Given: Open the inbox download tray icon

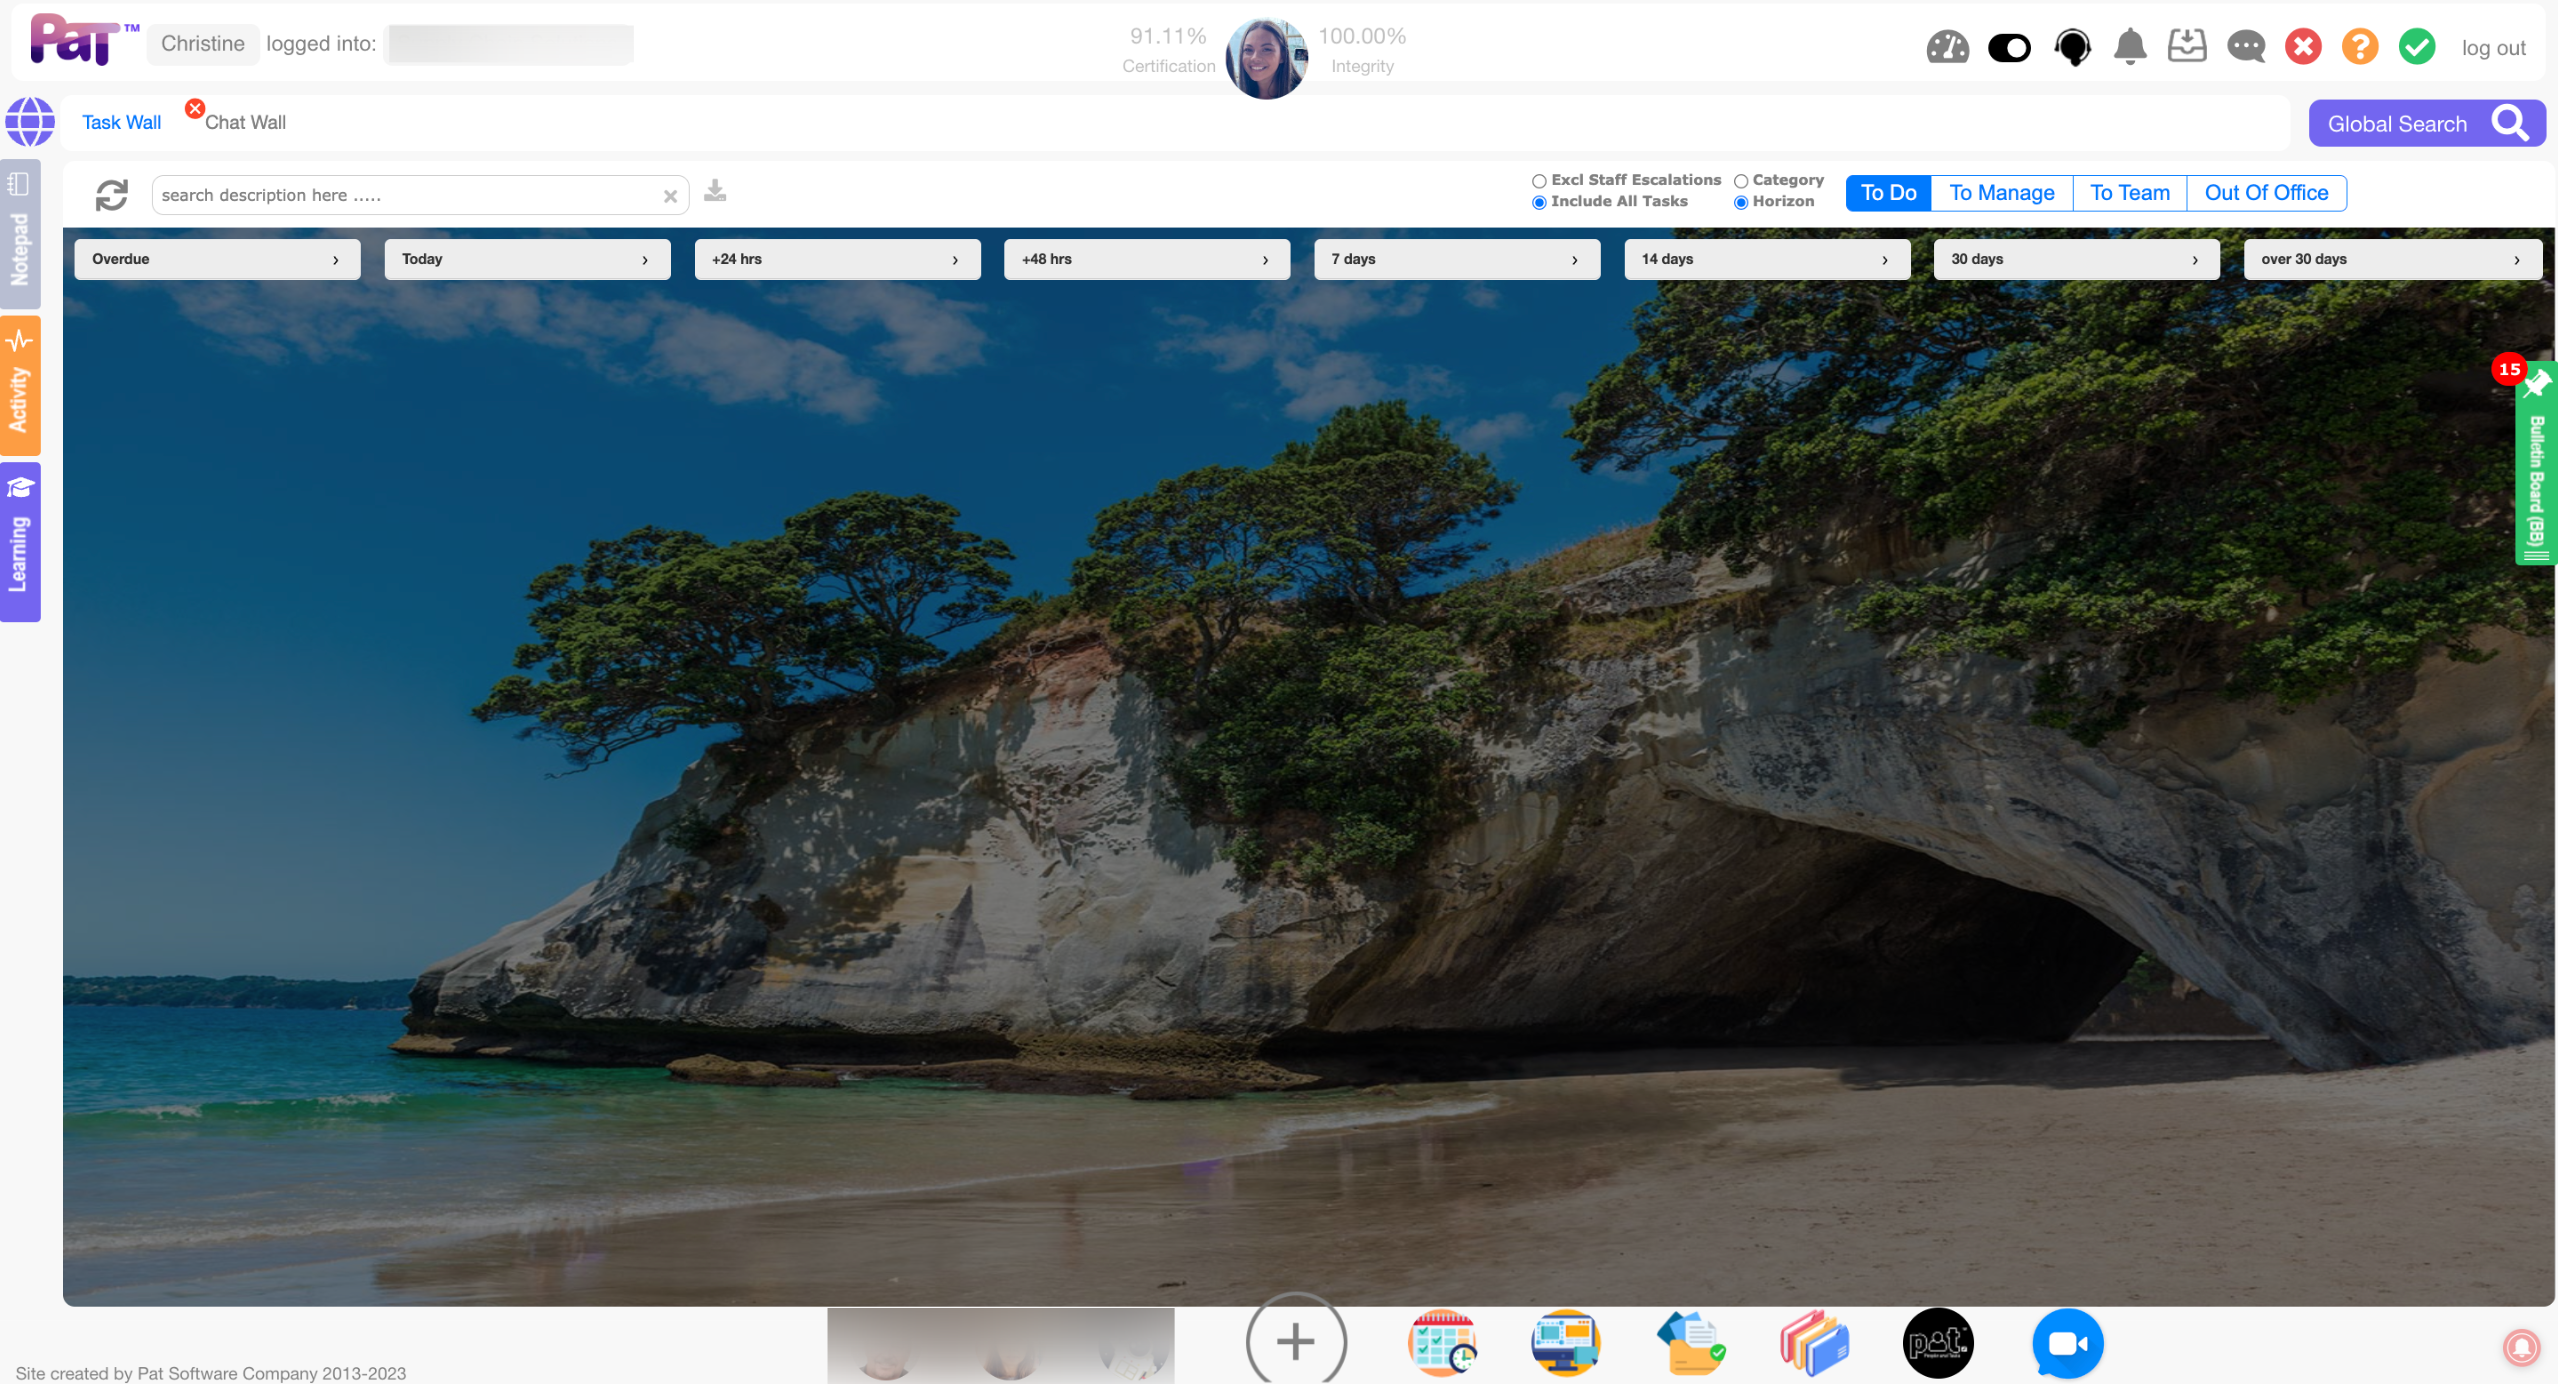Looking at the screenshot, I should pyautogui.click(x=2186, y=46).
